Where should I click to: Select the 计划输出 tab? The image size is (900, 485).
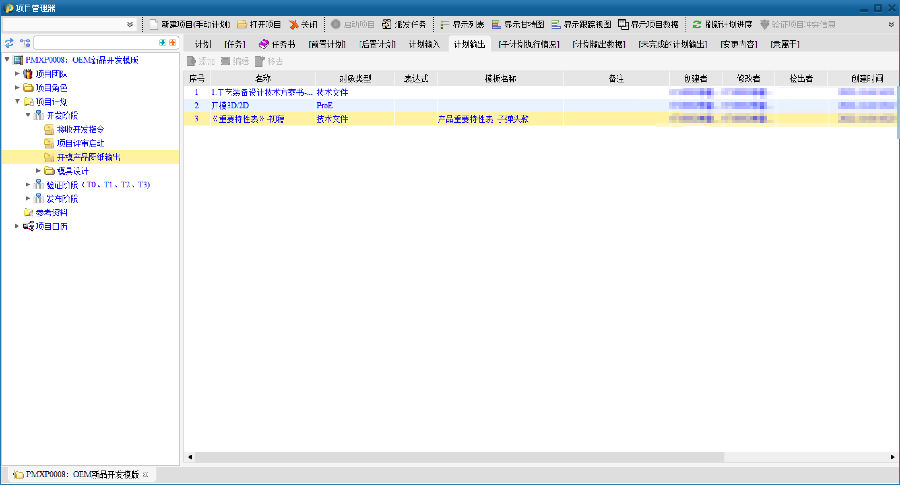pos(470,44)
